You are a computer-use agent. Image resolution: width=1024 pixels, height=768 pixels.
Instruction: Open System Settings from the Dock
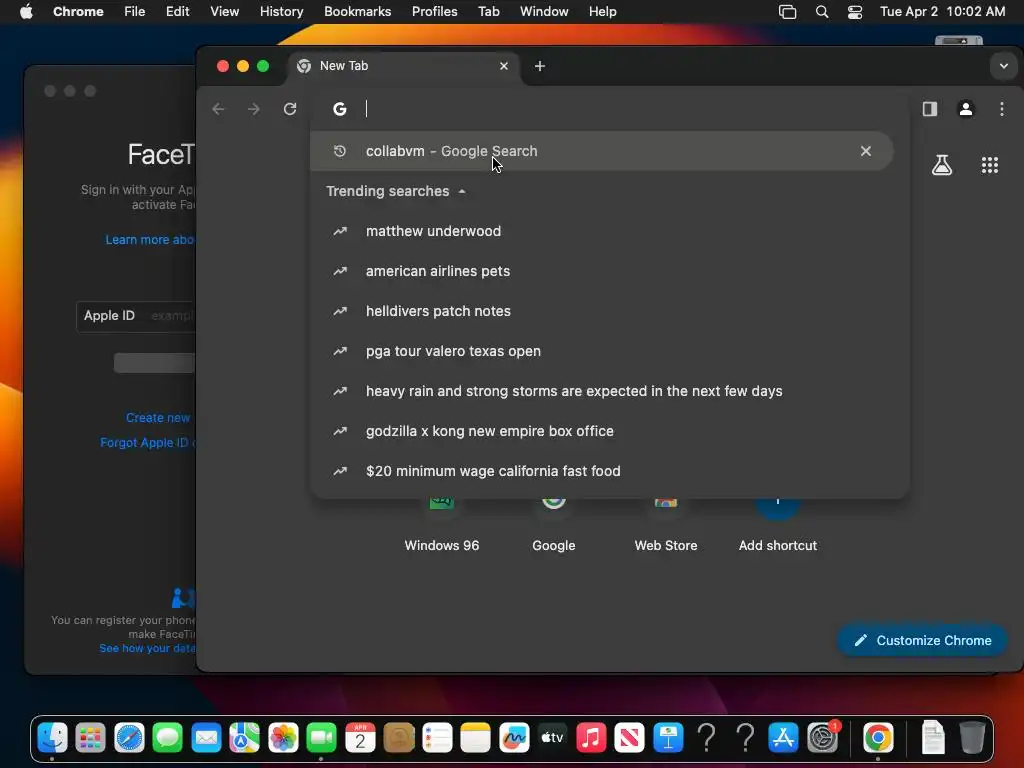click(x=822, y=738)
